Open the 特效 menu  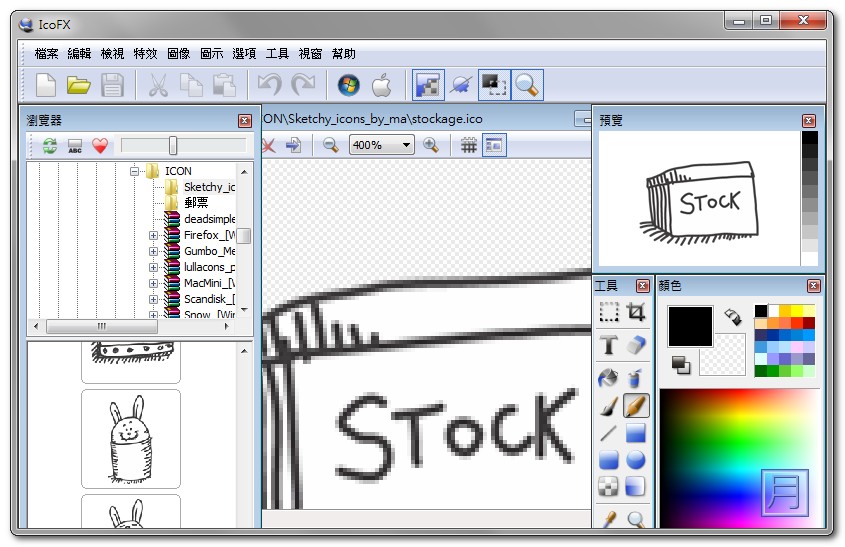(145, 53)
